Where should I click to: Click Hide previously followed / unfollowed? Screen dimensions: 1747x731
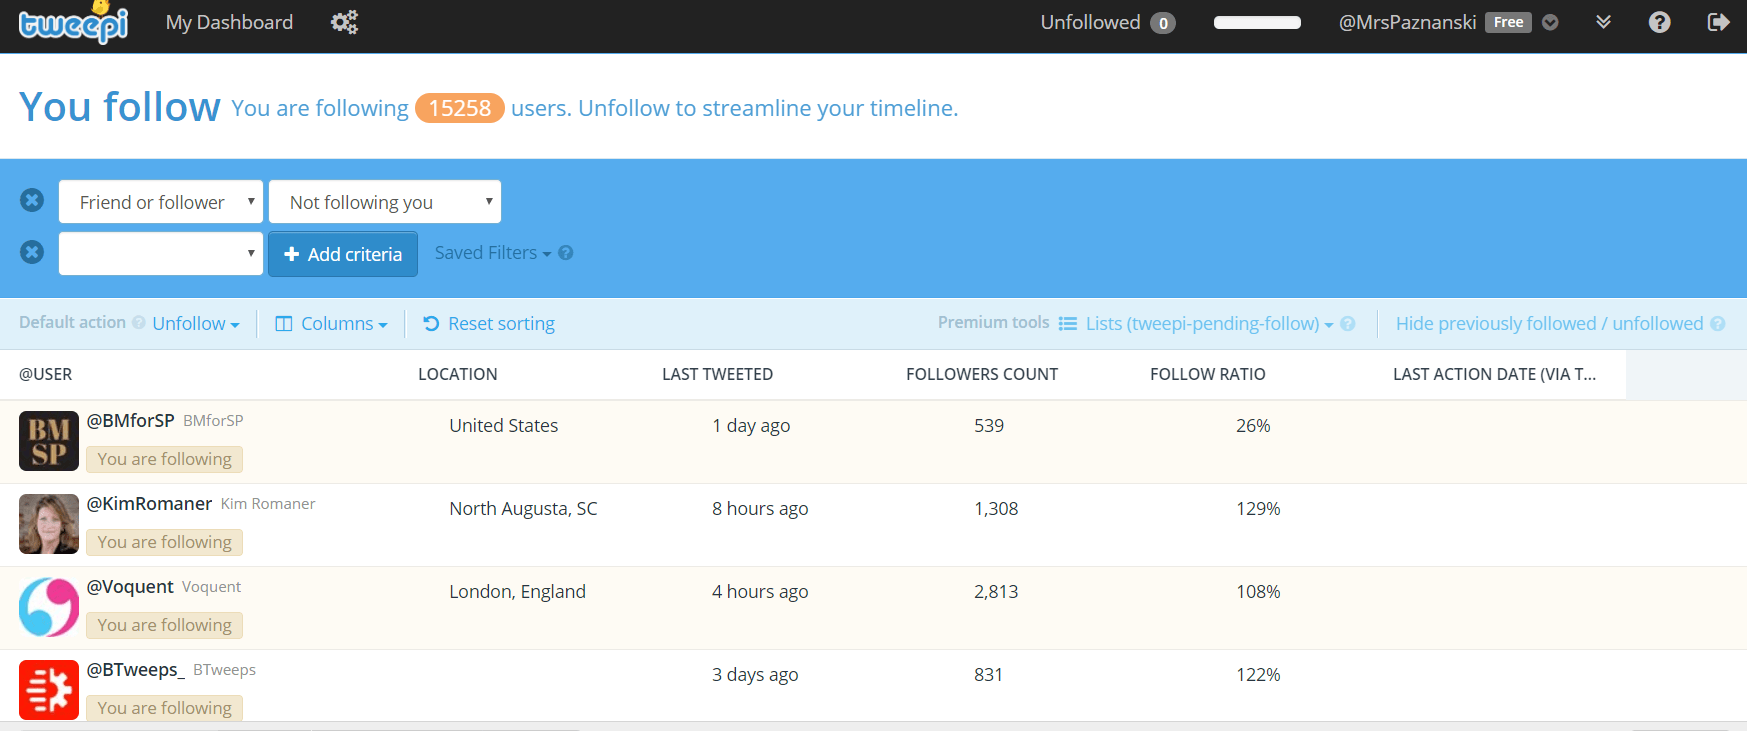pos(1549,323)
